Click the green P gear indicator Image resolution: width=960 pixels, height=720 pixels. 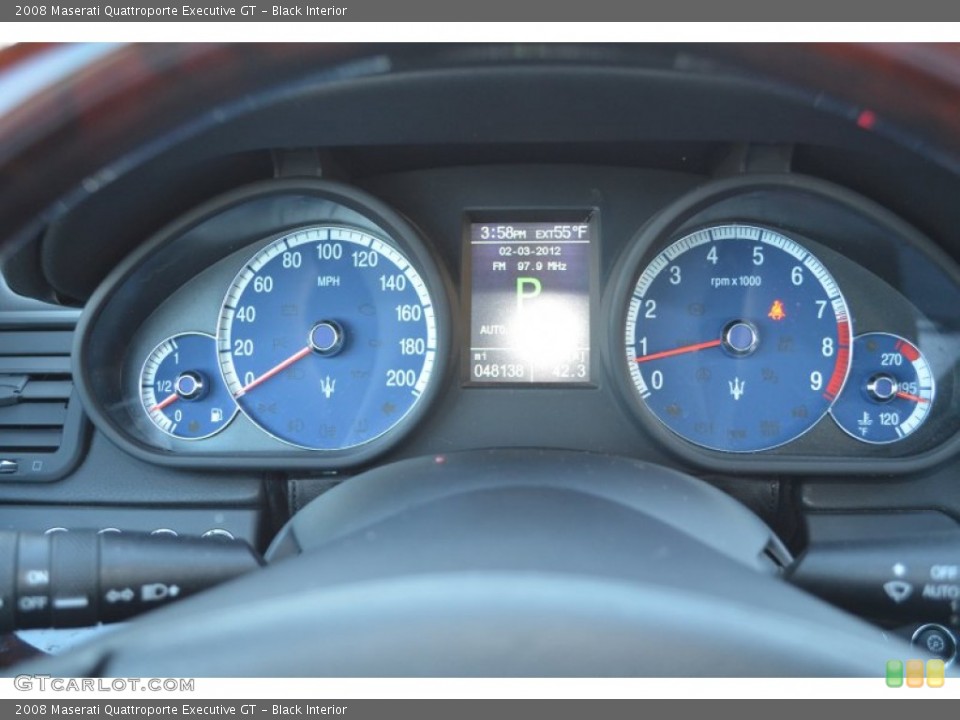tap(528, 296)
